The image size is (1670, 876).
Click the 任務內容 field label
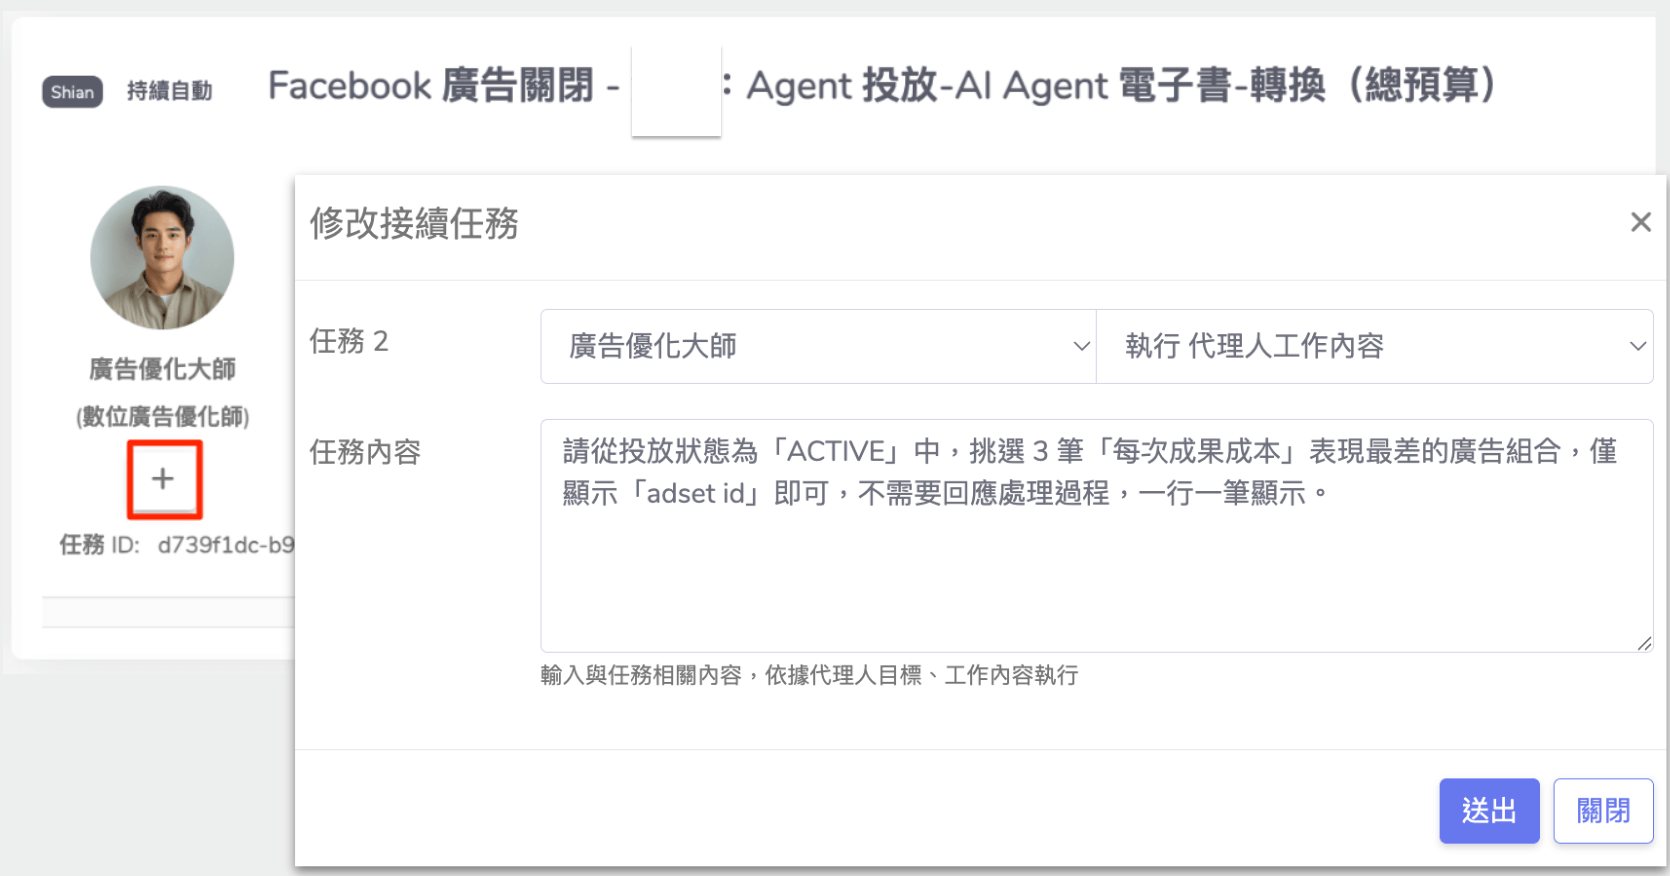coord(365,452)
